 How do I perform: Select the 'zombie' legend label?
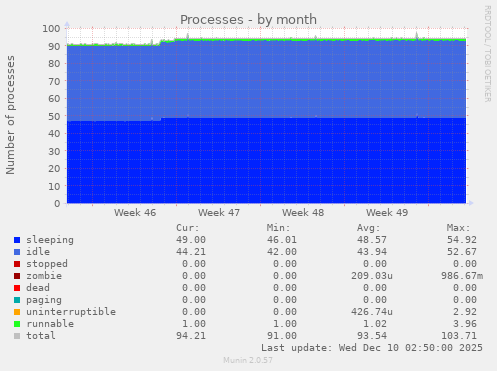click(x=44, y=276)
